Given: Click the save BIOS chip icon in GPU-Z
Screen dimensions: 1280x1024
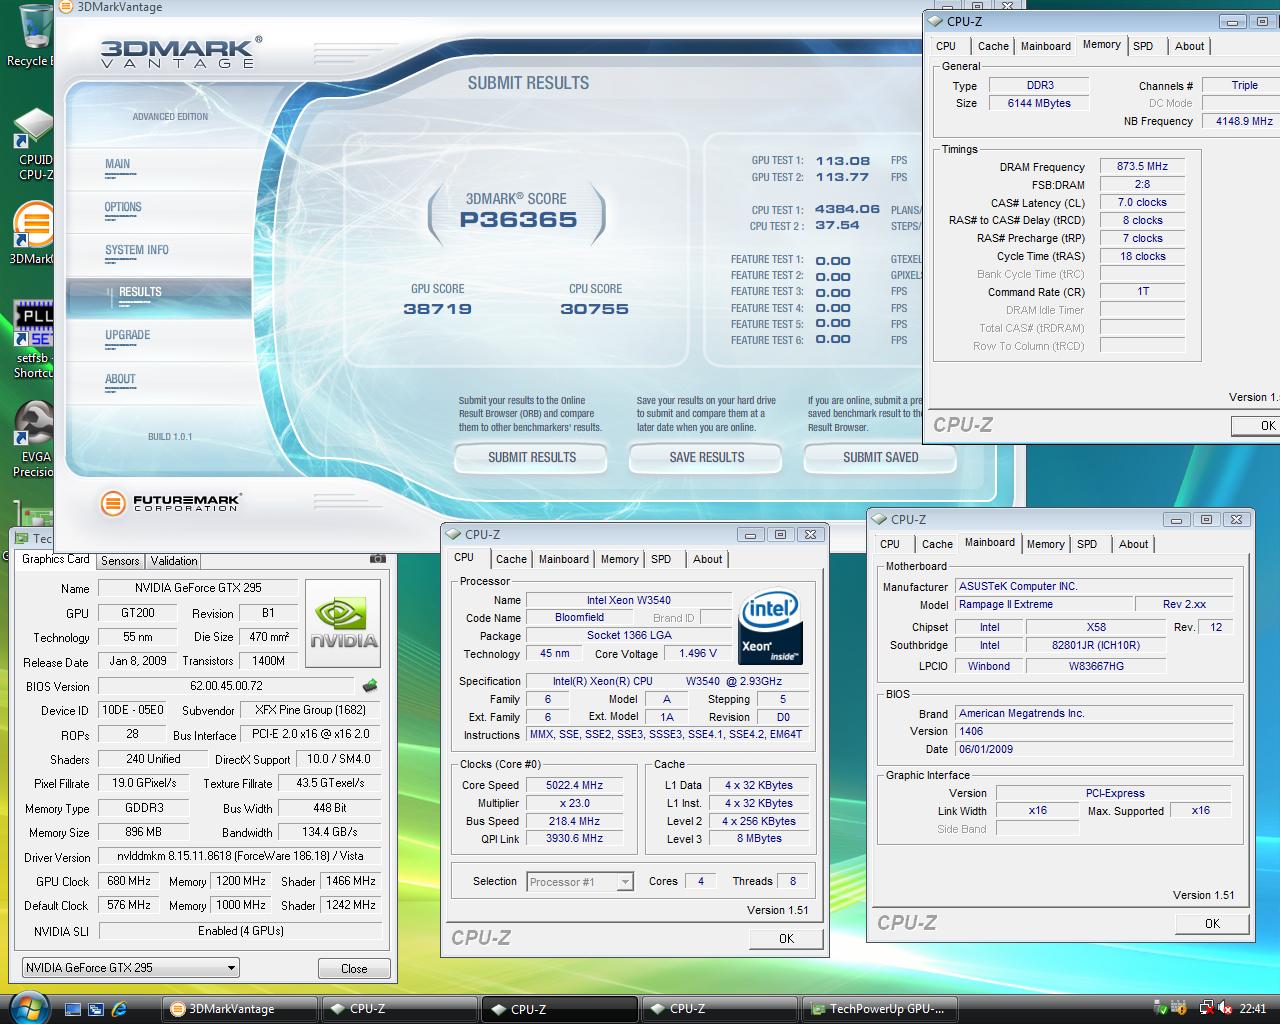Looking at the screenshot, I should pyautogui.click(x=369, y=686).
